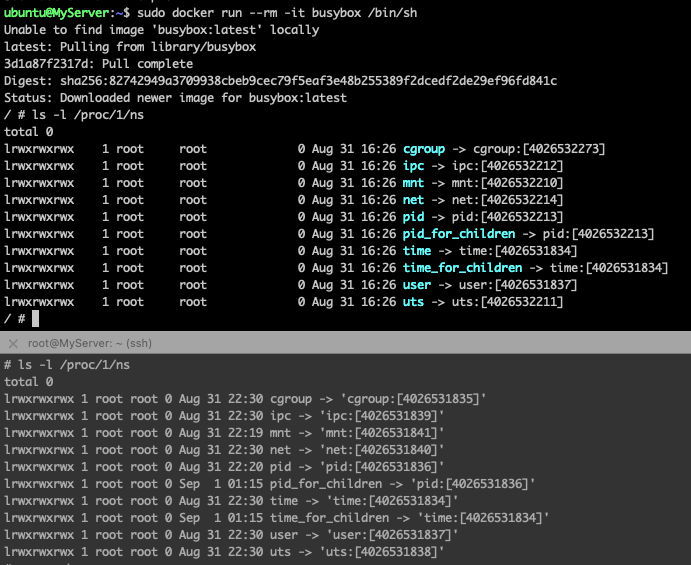Image resolution: width=691 pixels, height=565 pixels.
Task: Click the 'ubuntu@MyServer' prompt text
Action: coord(56,13)
